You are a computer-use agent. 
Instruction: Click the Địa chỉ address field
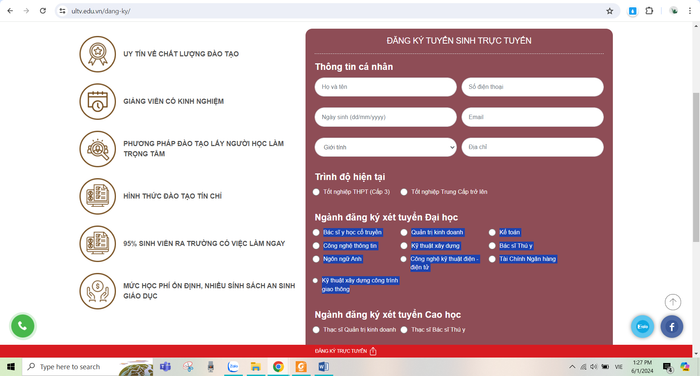(x=533, y=147)
